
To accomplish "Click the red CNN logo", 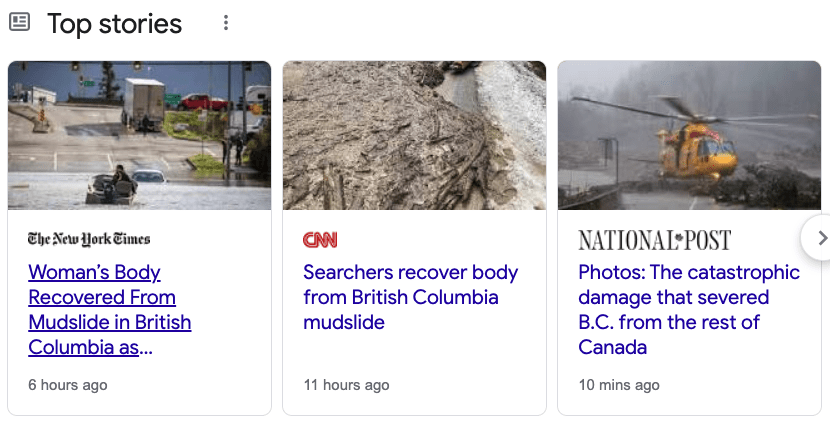I will (320, 240).
